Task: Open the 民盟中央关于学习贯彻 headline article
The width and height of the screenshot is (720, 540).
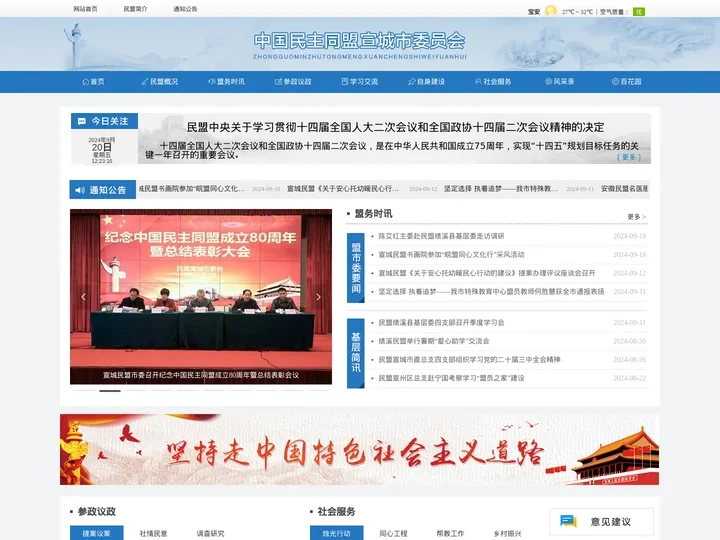Action: click(x=395, y=127)
